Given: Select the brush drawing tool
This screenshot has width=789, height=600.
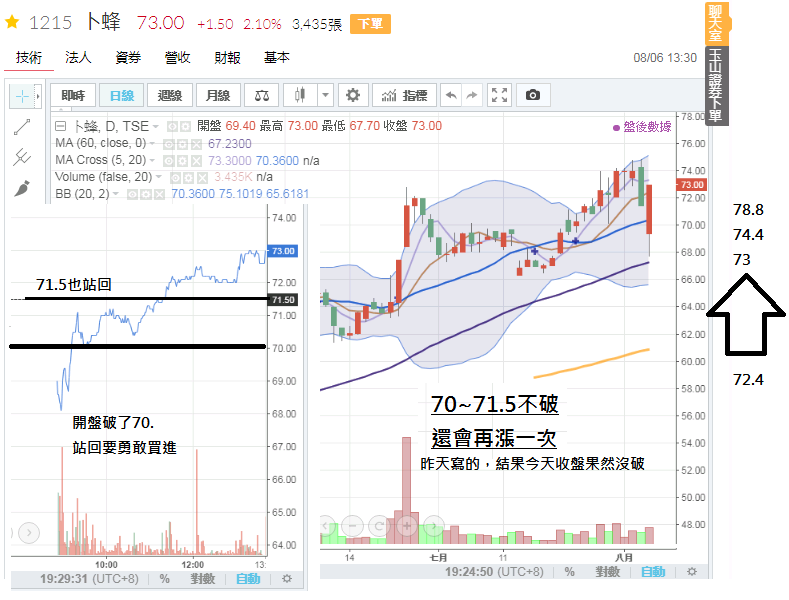Looking at the screenshot, I should point(22,188).
